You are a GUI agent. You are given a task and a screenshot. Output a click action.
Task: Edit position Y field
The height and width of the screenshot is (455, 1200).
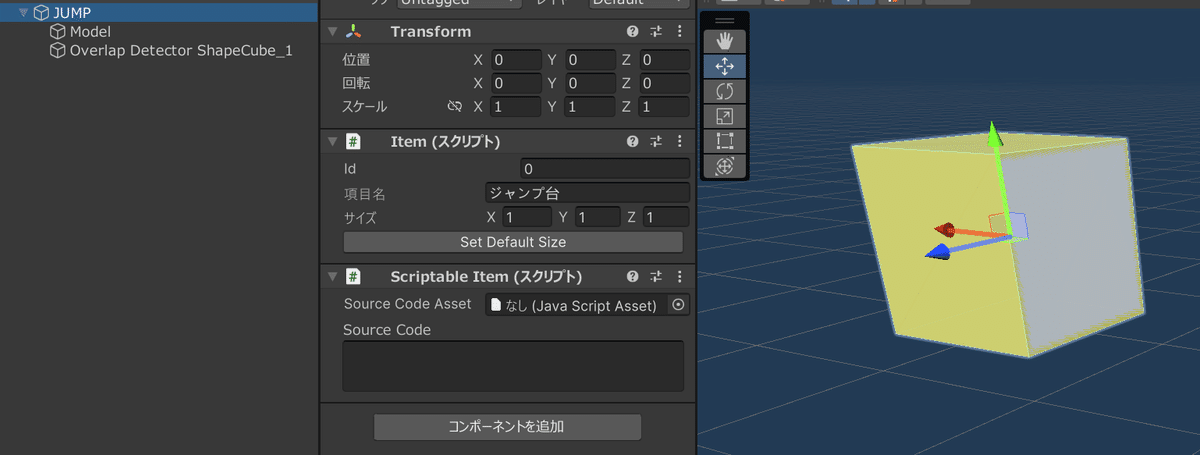click(x=590, y=60)
